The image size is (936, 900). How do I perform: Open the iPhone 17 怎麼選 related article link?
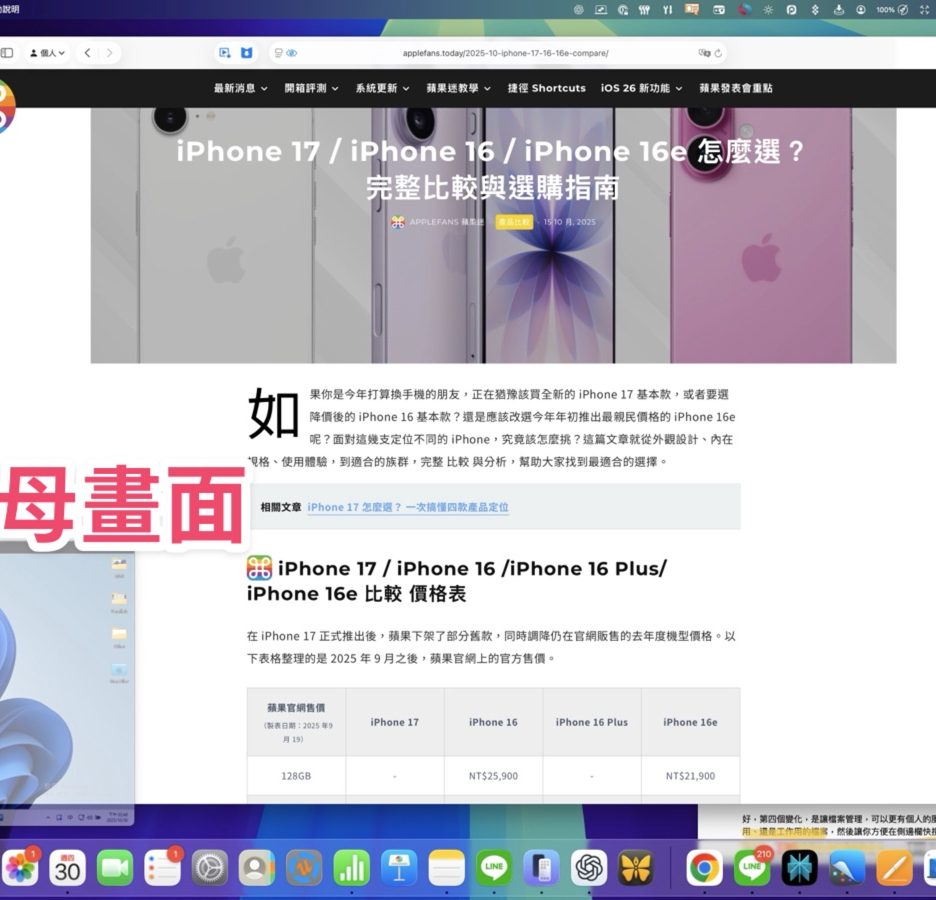408,507
